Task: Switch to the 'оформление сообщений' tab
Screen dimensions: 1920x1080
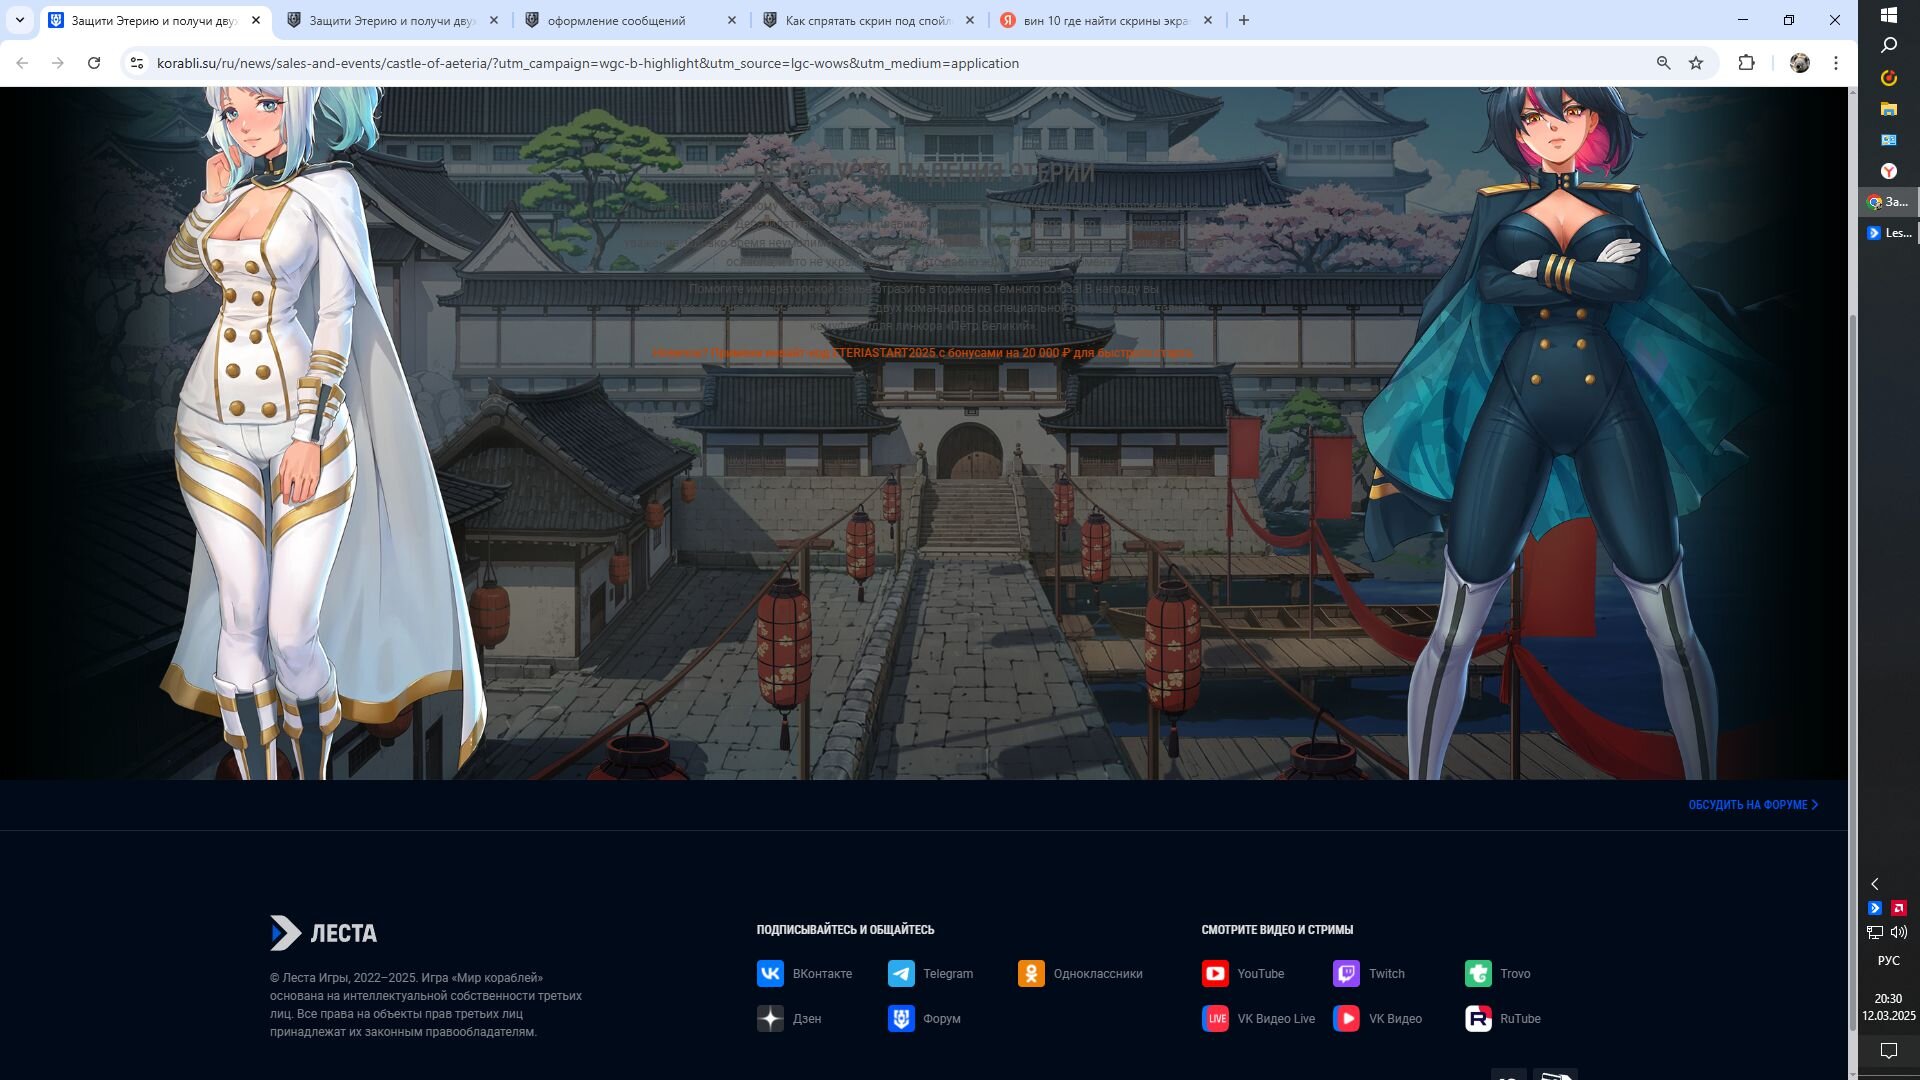Action: 616,20
